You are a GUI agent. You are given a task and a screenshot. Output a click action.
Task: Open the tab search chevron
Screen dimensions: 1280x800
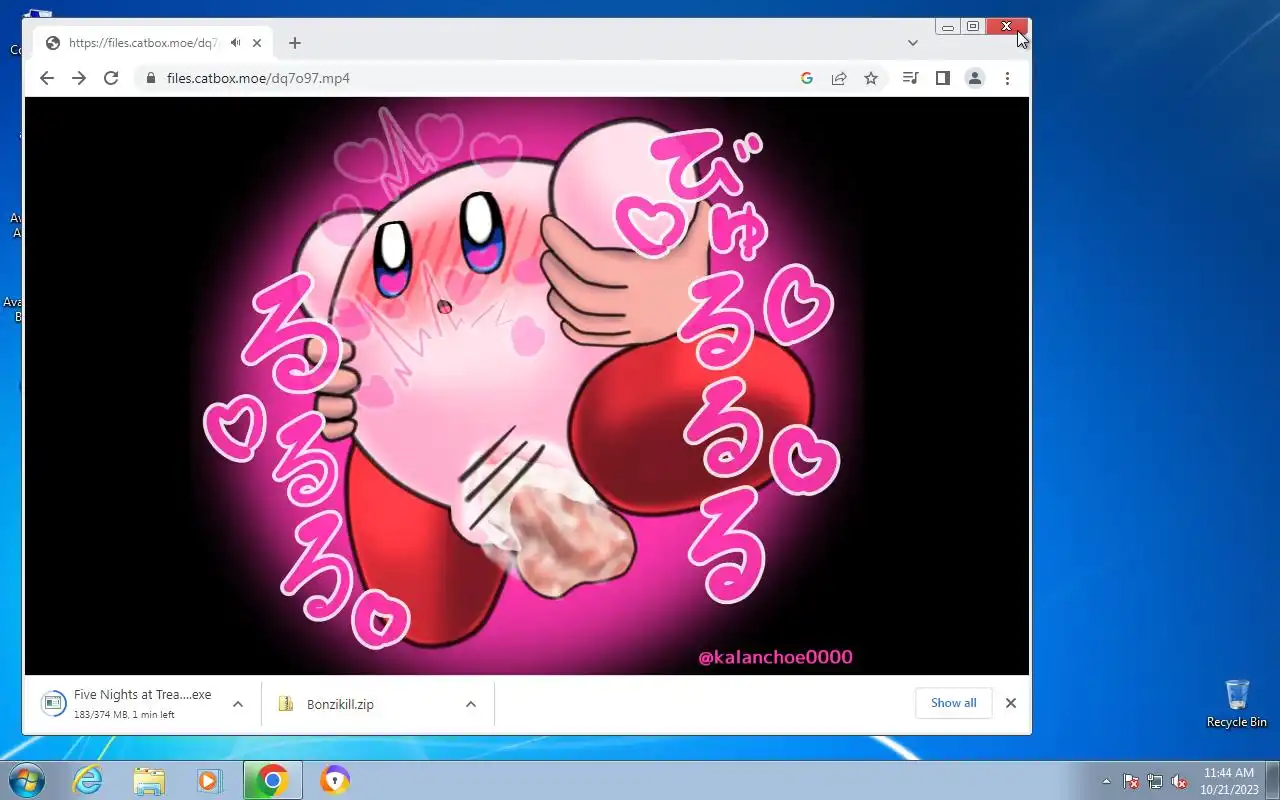pos(913,43)
